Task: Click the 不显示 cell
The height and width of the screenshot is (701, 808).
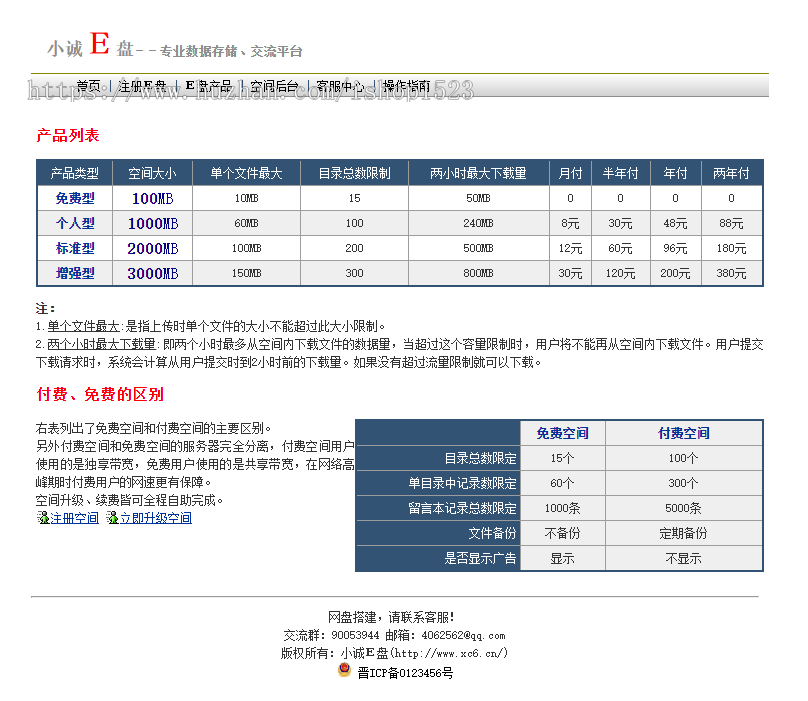Action: coord(684,558)
